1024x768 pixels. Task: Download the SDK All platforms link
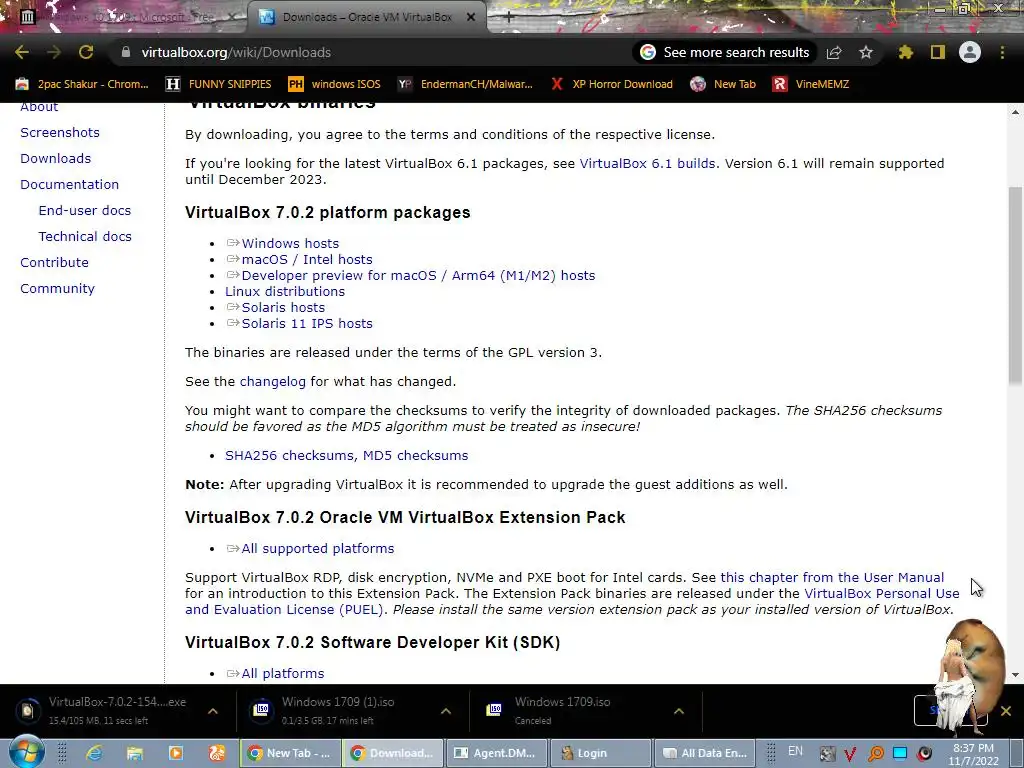click(282, 673)
